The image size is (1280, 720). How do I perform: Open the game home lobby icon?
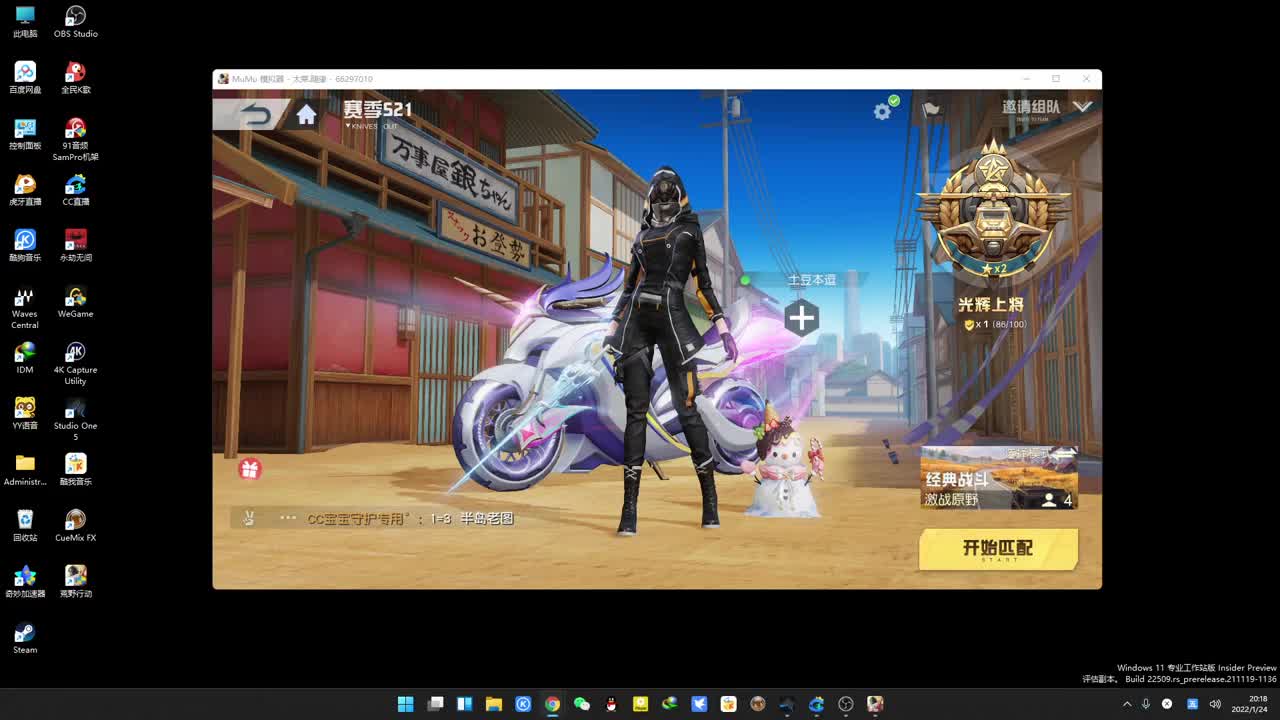tap(306, 114)
